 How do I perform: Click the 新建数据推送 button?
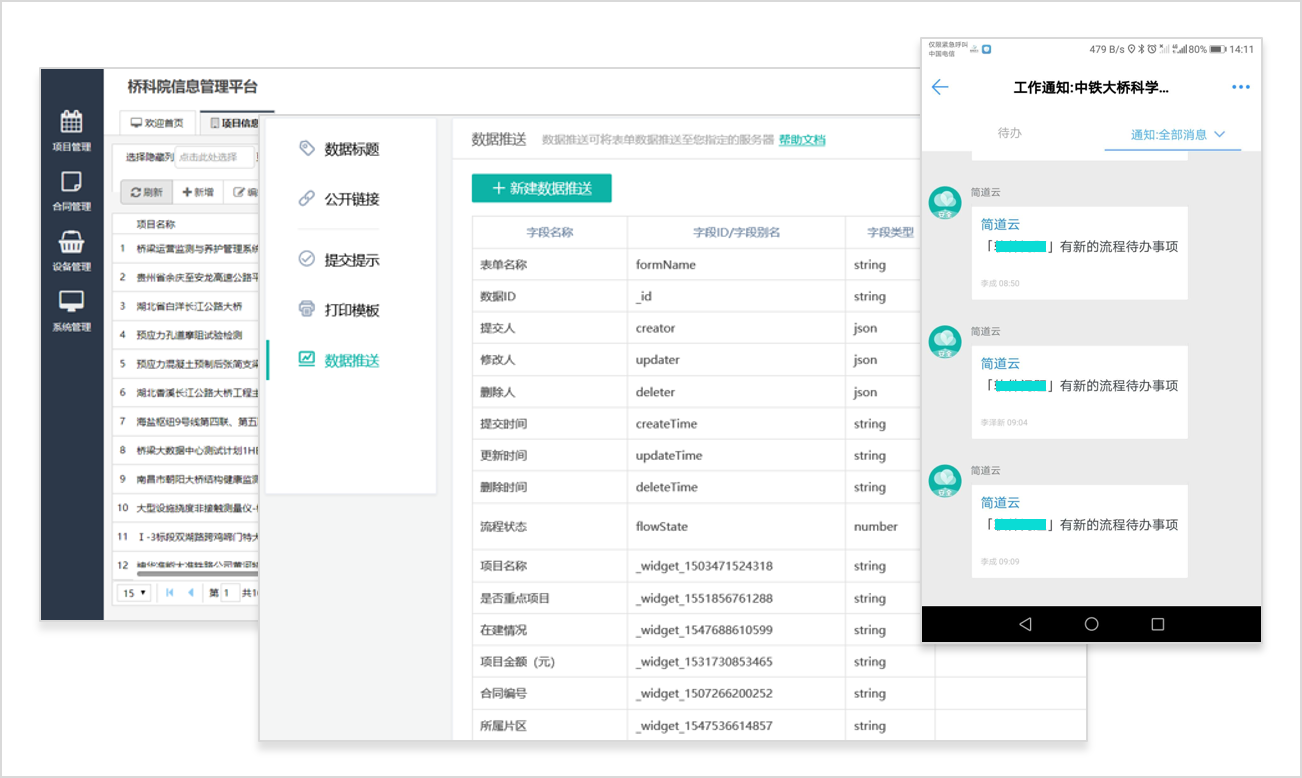pyautogui.click(x=541, y=188)
